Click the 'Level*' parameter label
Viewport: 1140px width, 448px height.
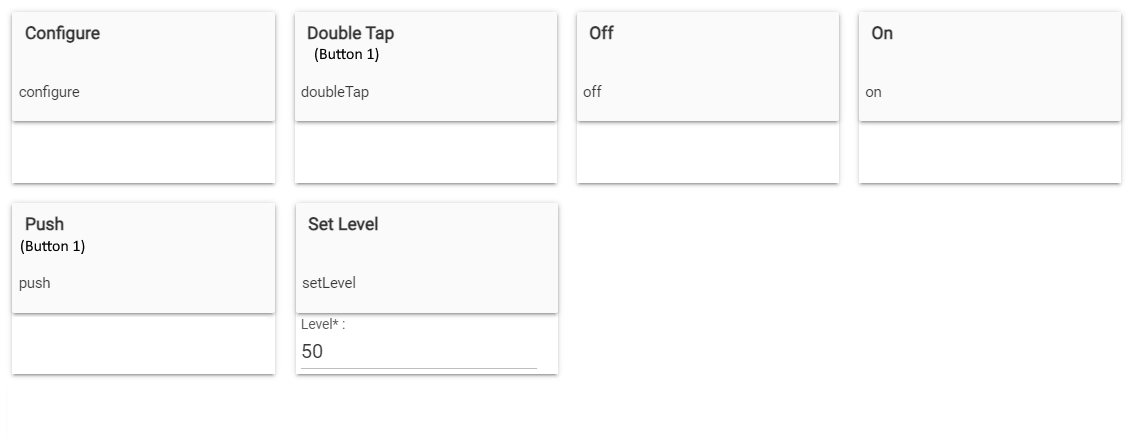(x=322, y=325)
